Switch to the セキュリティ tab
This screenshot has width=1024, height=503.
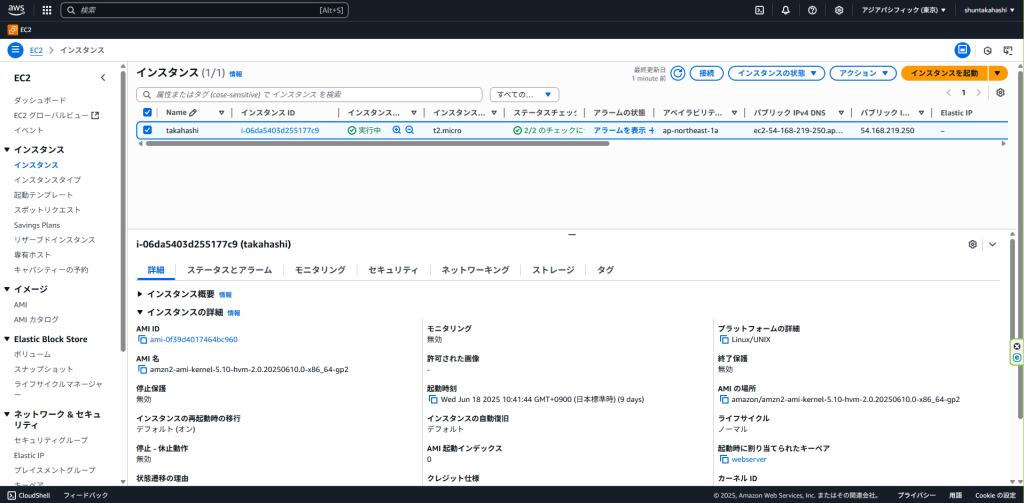(393, 270)
